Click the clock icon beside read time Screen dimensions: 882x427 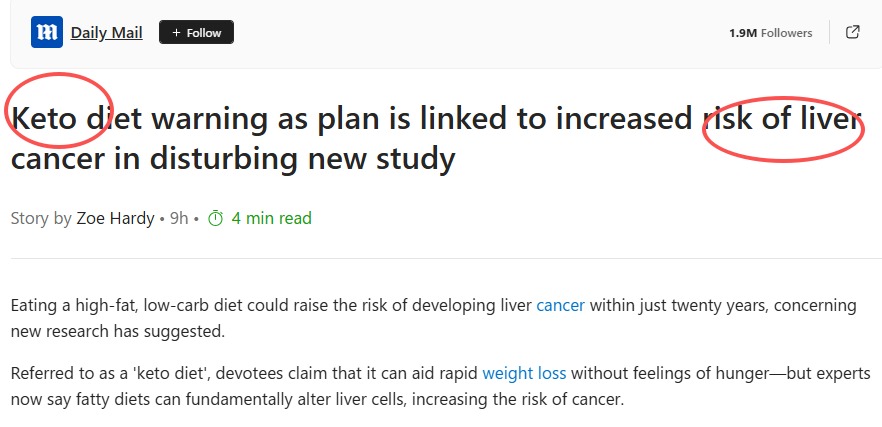click(x=215, y=218)
